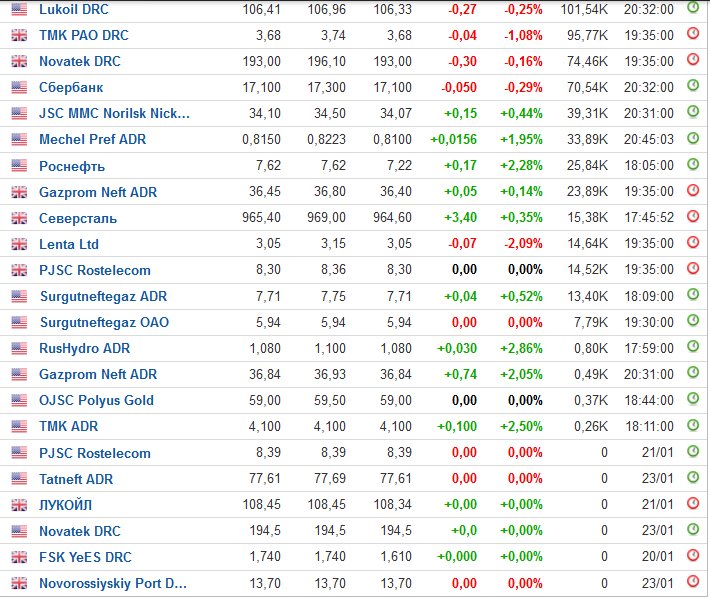This screenshot has width=710, height=598.
Task: Open the Северсталь stock link
Action: click(x=78, y=218)
